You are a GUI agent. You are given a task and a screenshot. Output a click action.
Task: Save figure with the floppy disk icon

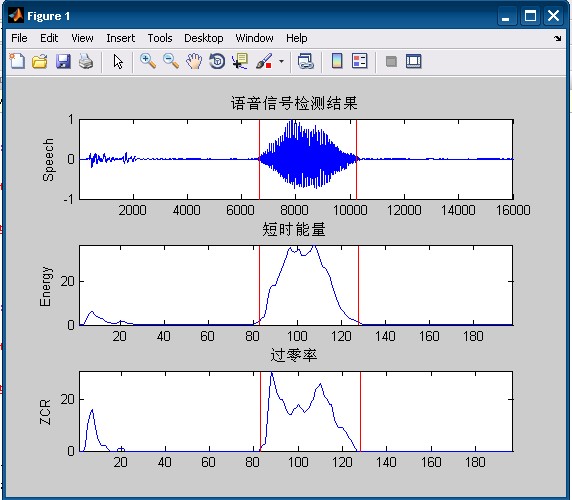63,61
